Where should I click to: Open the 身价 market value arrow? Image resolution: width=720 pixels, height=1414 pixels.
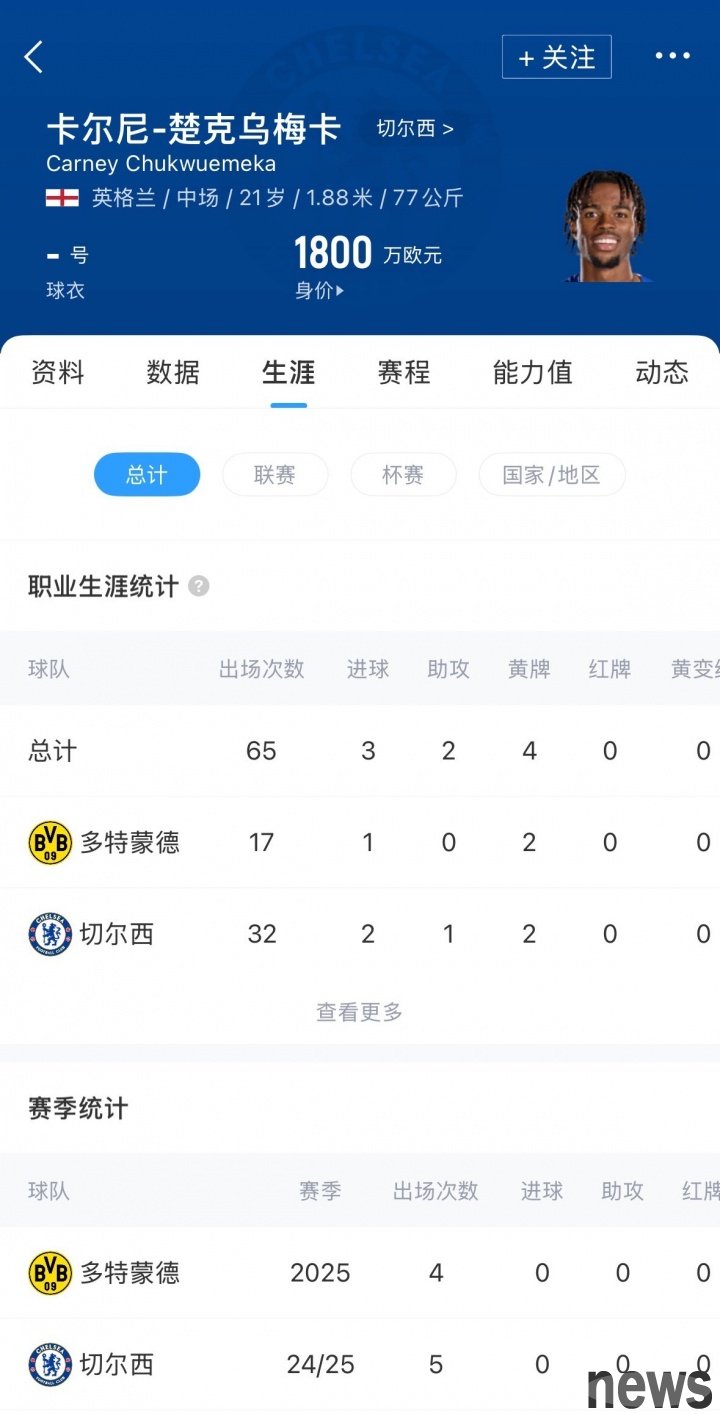320,291
